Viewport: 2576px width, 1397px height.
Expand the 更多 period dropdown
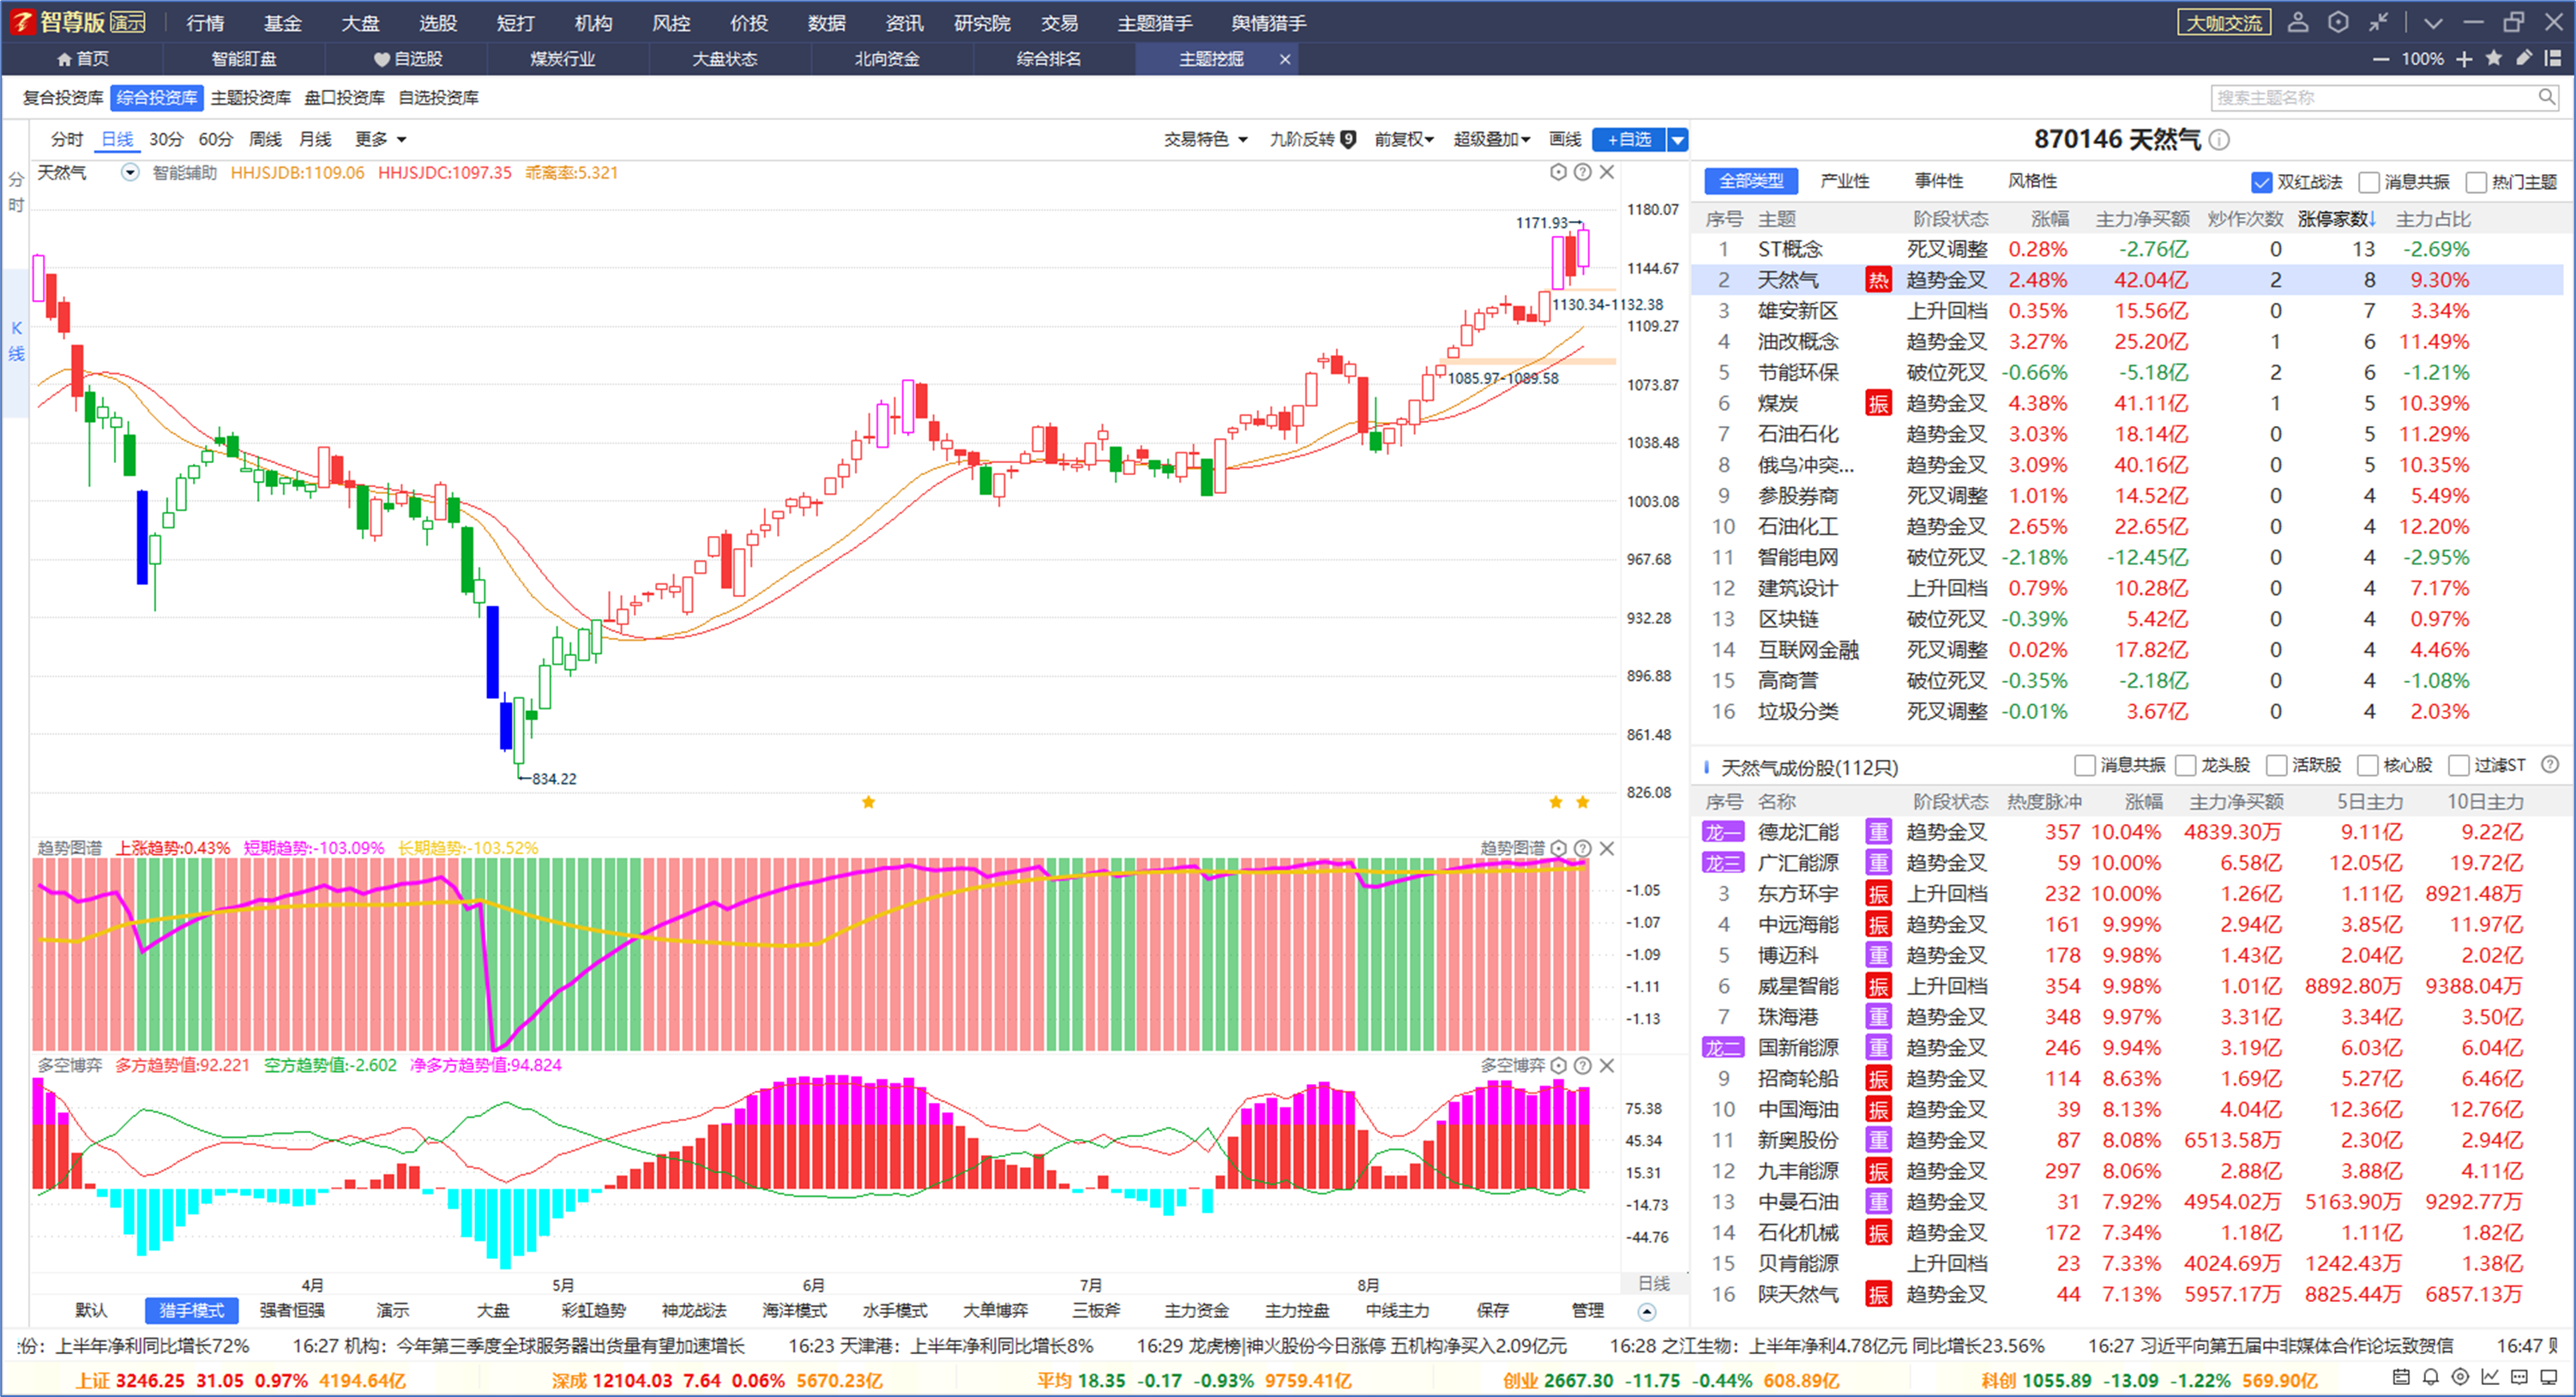(x=381, y=139)
